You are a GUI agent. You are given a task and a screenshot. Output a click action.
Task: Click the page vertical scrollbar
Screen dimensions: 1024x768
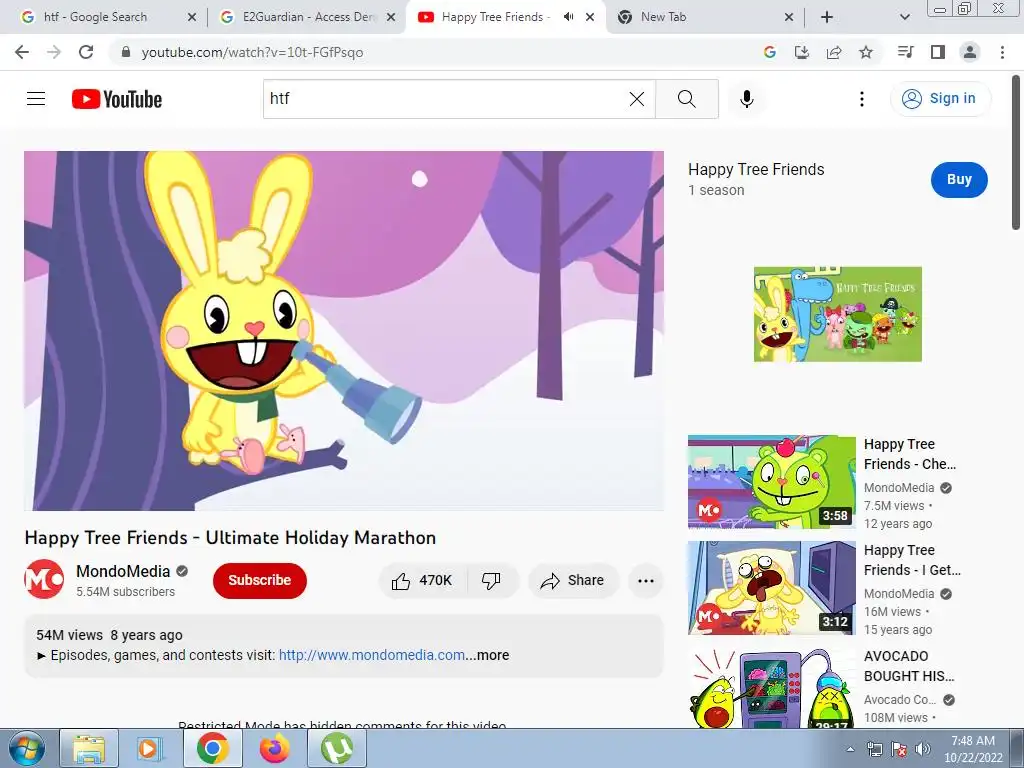[1016, 152]
